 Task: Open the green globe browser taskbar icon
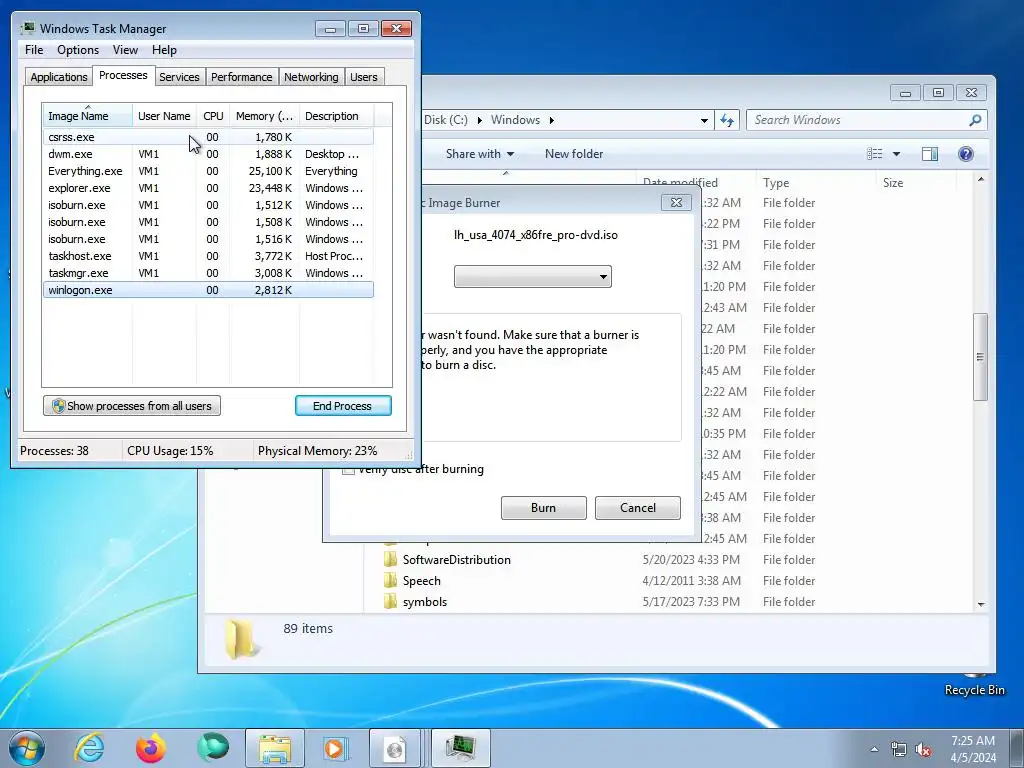(x=213, y=748)
